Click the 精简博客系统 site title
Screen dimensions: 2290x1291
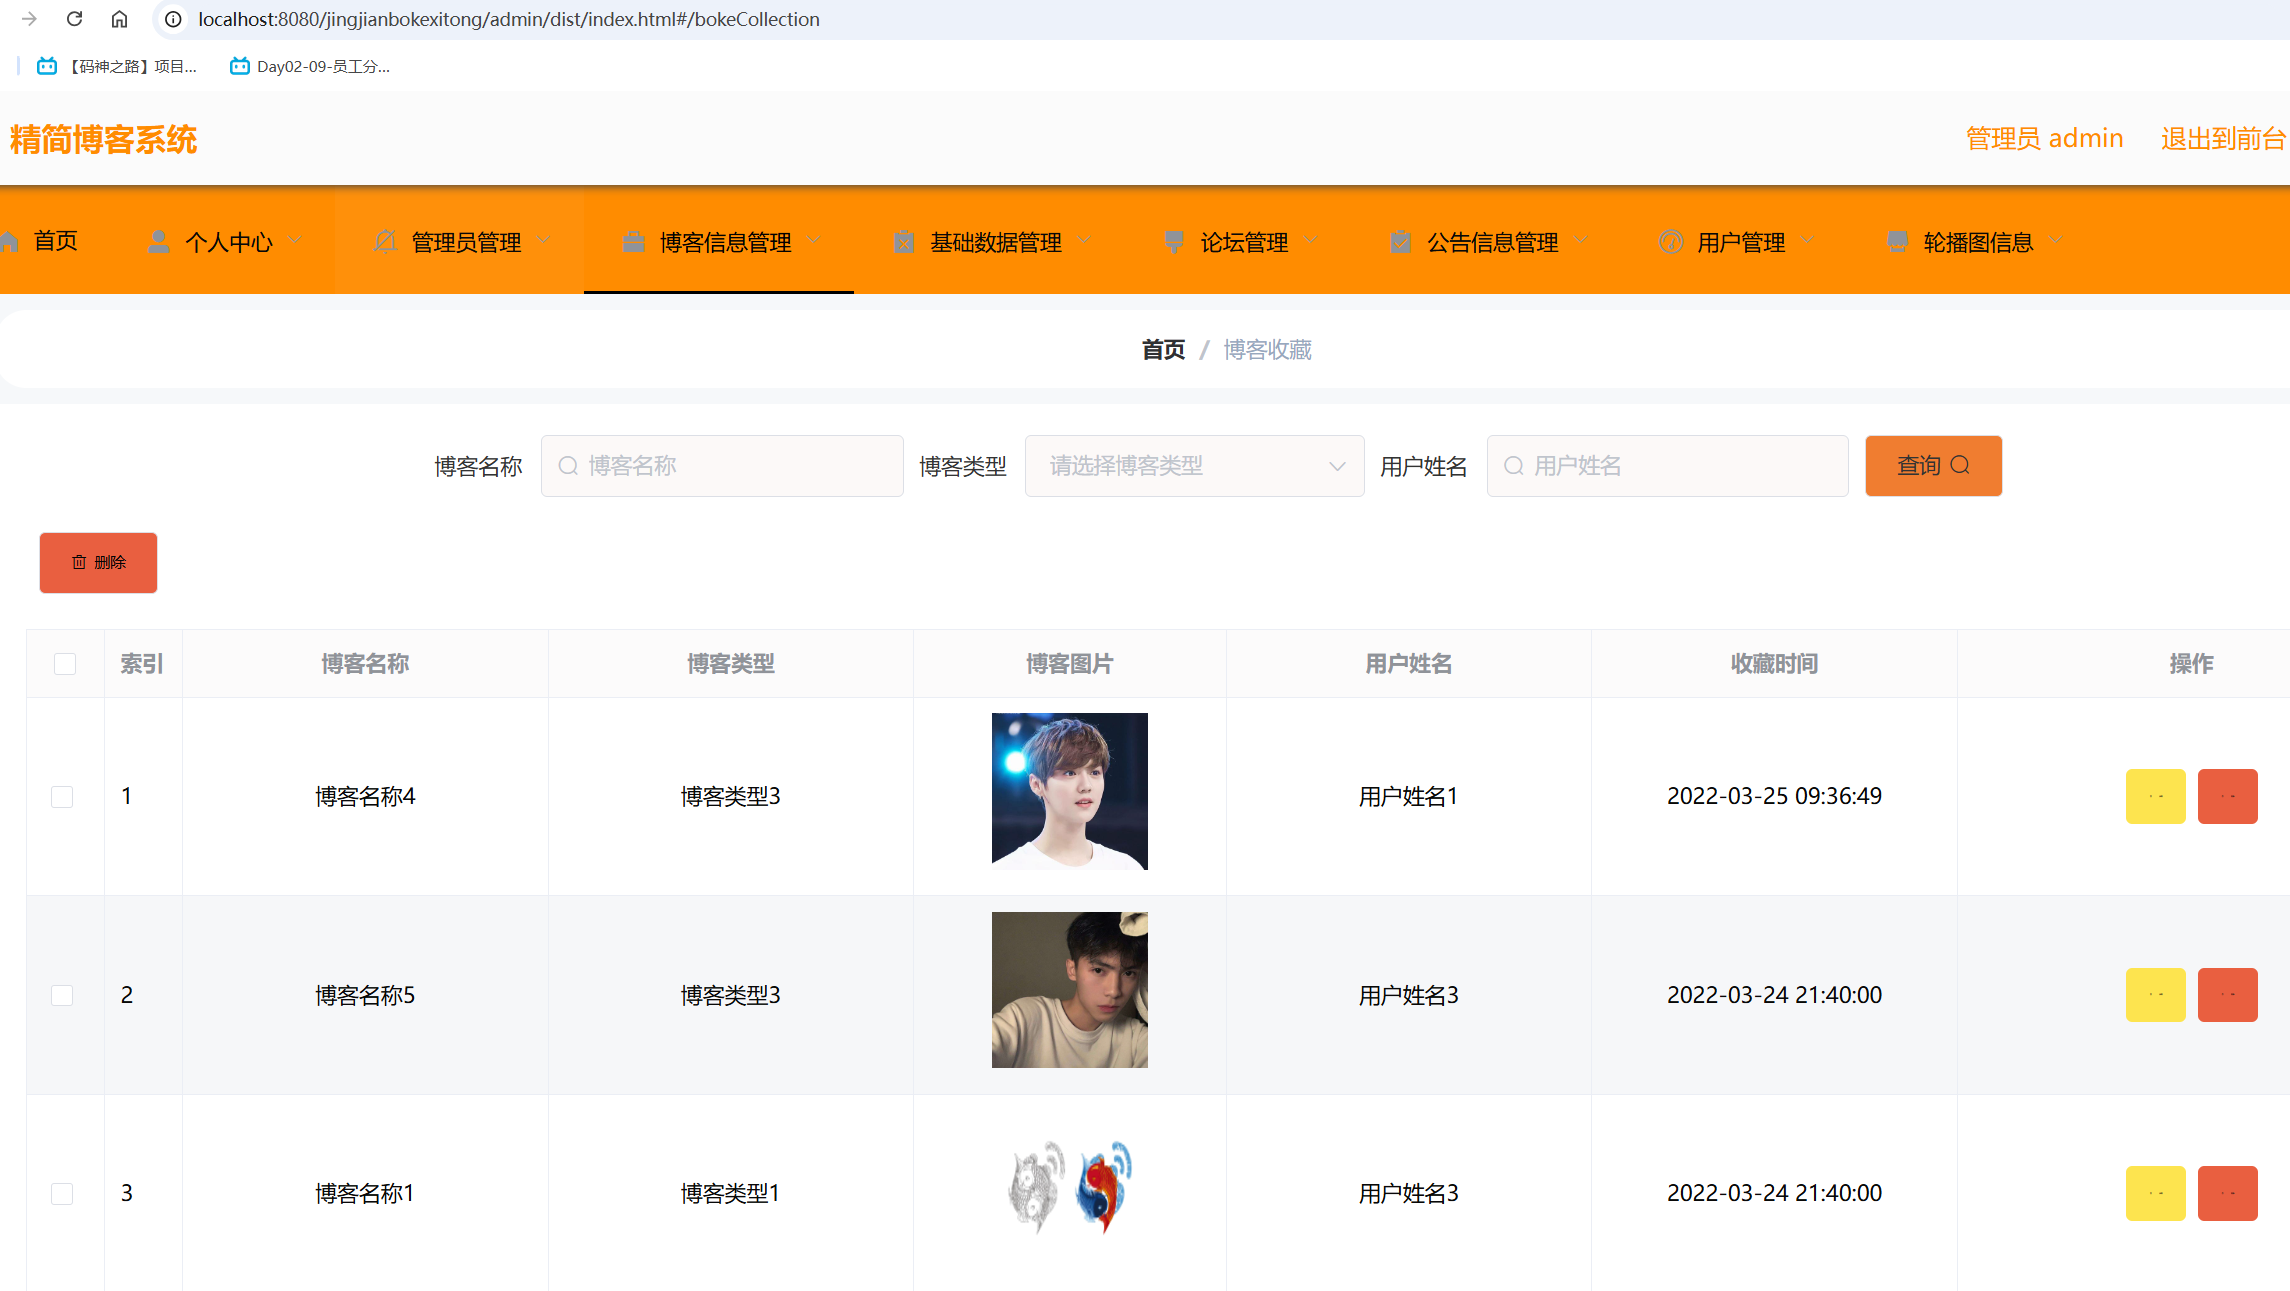pos(104,140)
